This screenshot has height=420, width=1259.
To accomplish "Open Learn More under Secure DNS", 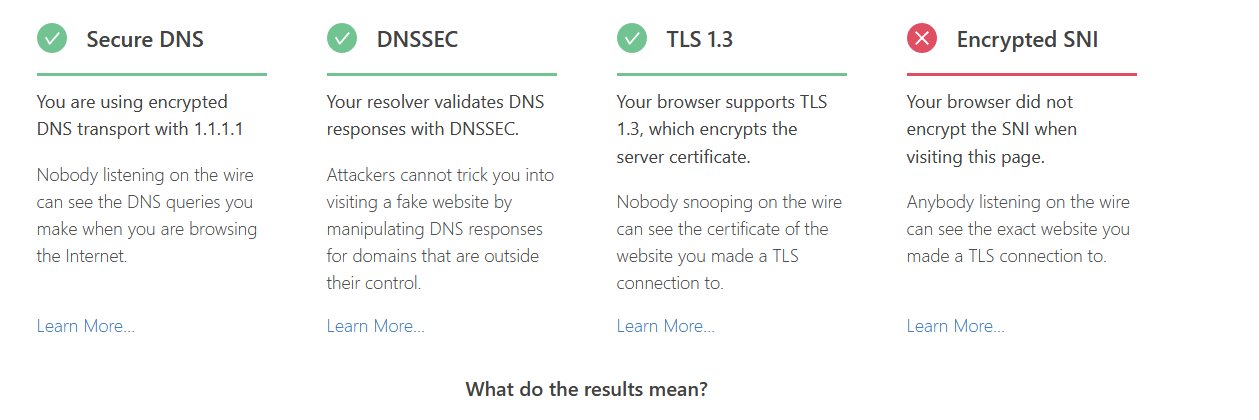I will (x=86, y=326).
